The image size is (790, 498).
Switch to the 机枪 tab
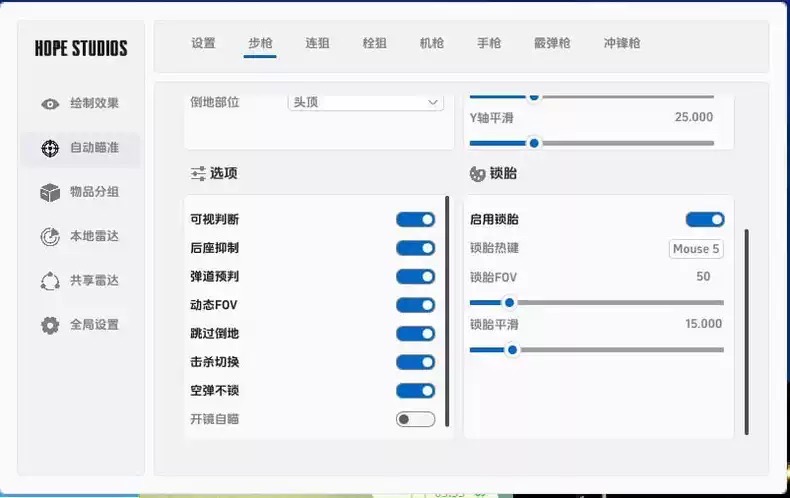pos(432,43)
